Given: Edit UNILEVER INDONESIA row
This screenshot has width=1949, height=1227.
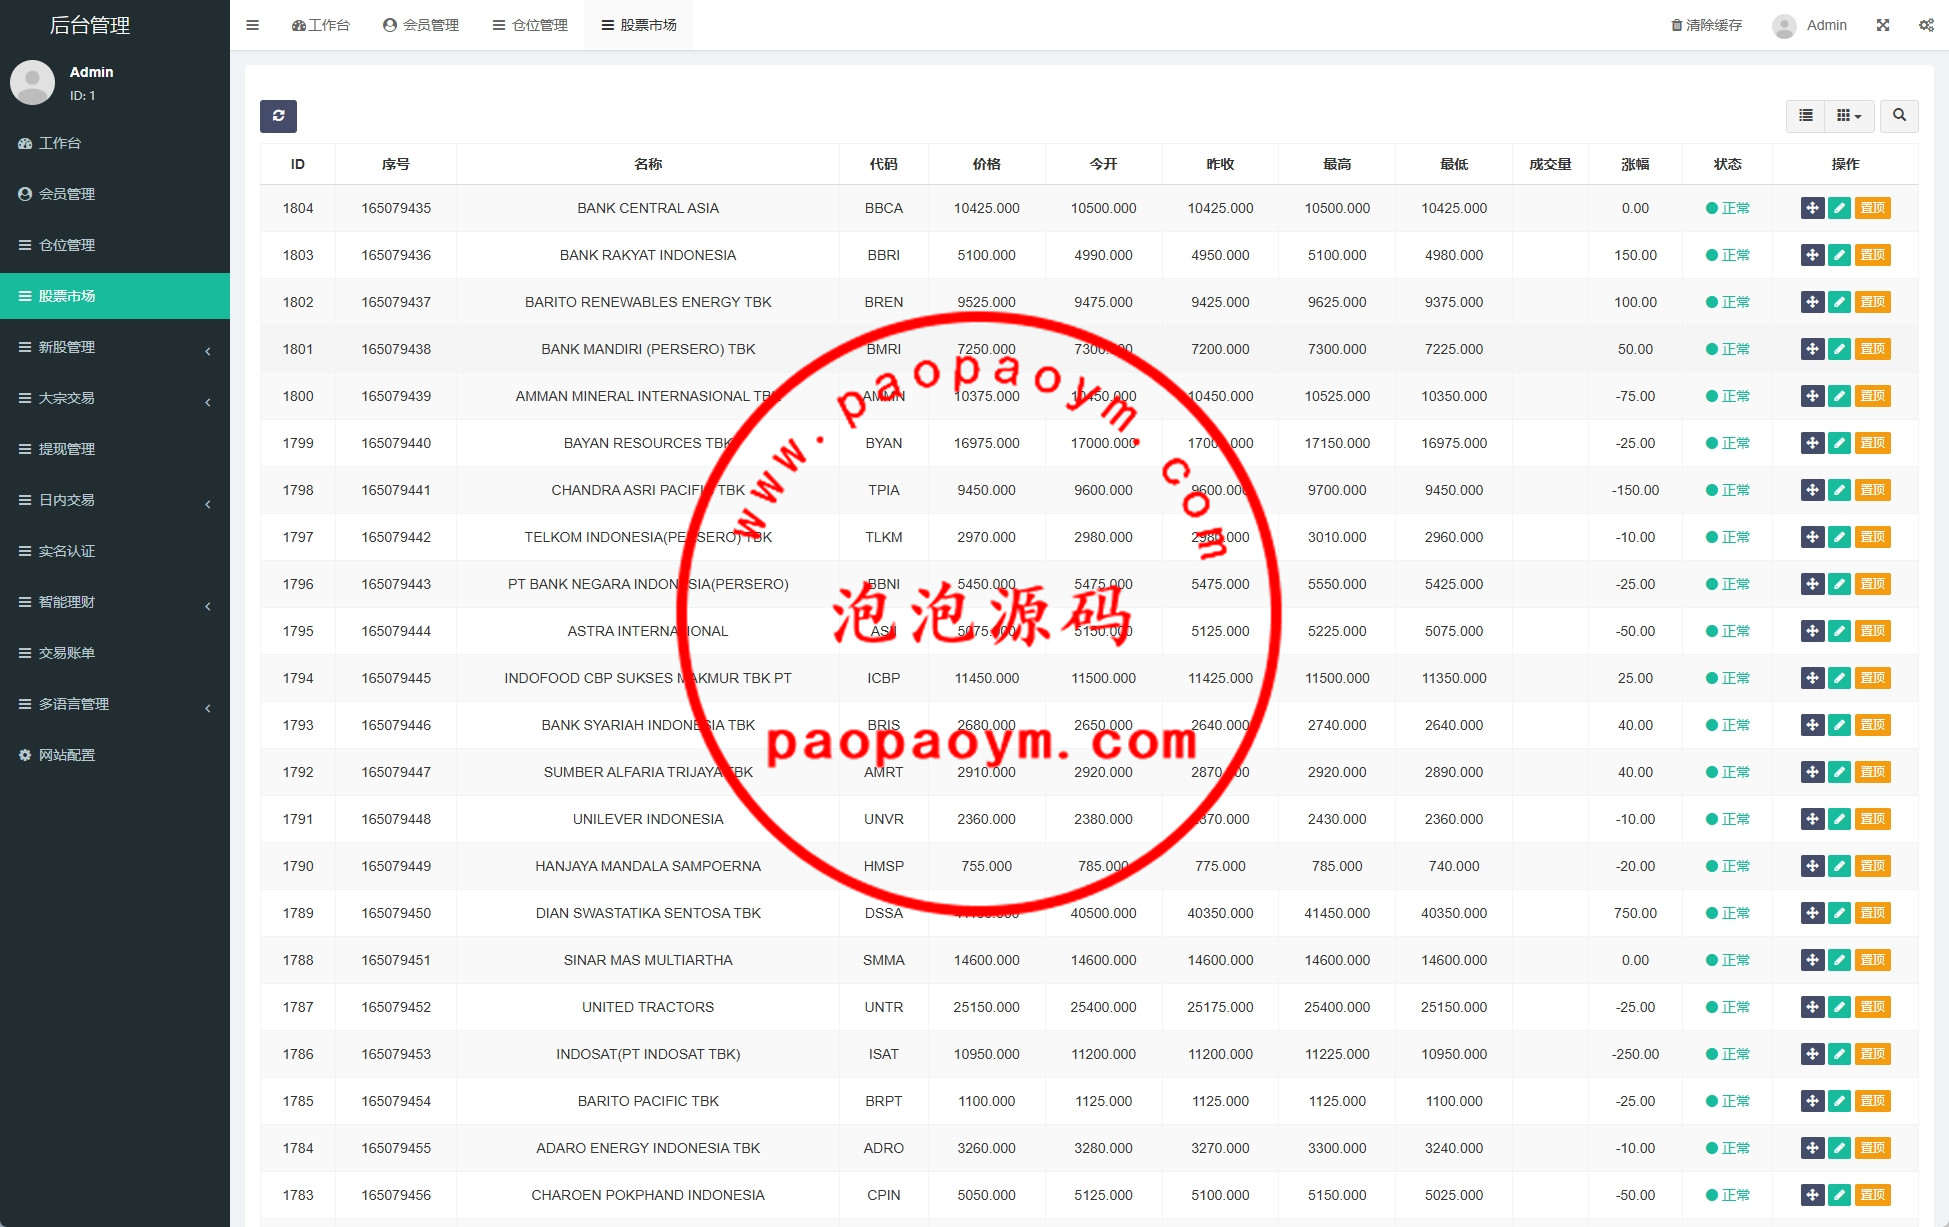Looking at the screenshot, I should click(x=1840, y=819).
